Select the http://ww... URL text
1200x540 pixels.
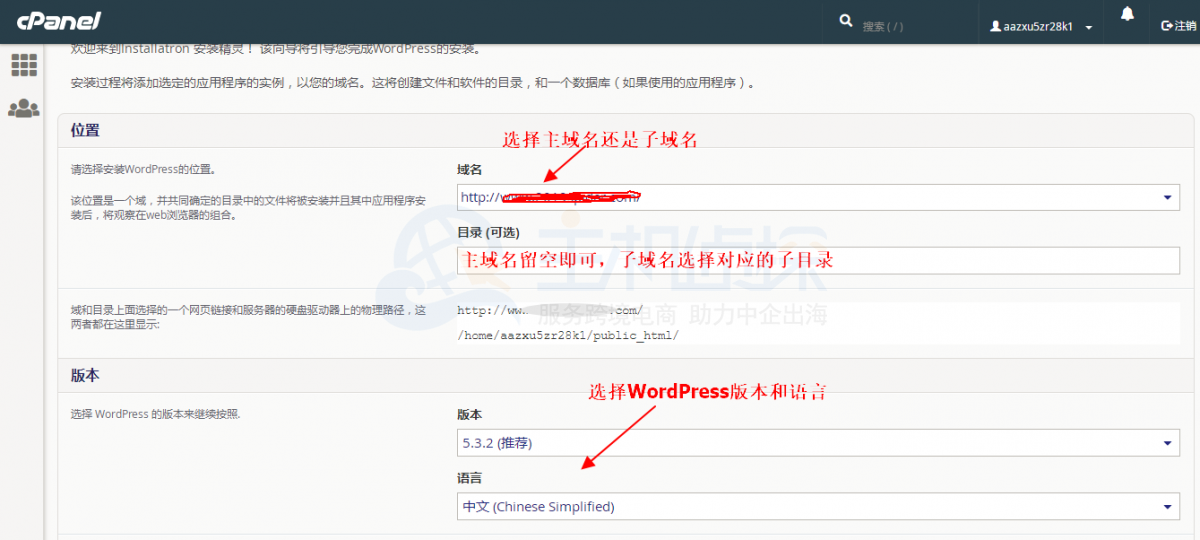coord(550,310)
